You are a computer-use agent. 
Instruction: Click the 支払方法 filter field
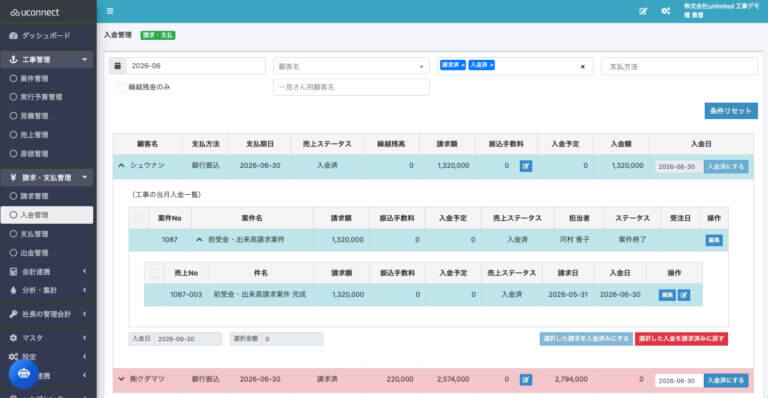click(x=679, y=66)
